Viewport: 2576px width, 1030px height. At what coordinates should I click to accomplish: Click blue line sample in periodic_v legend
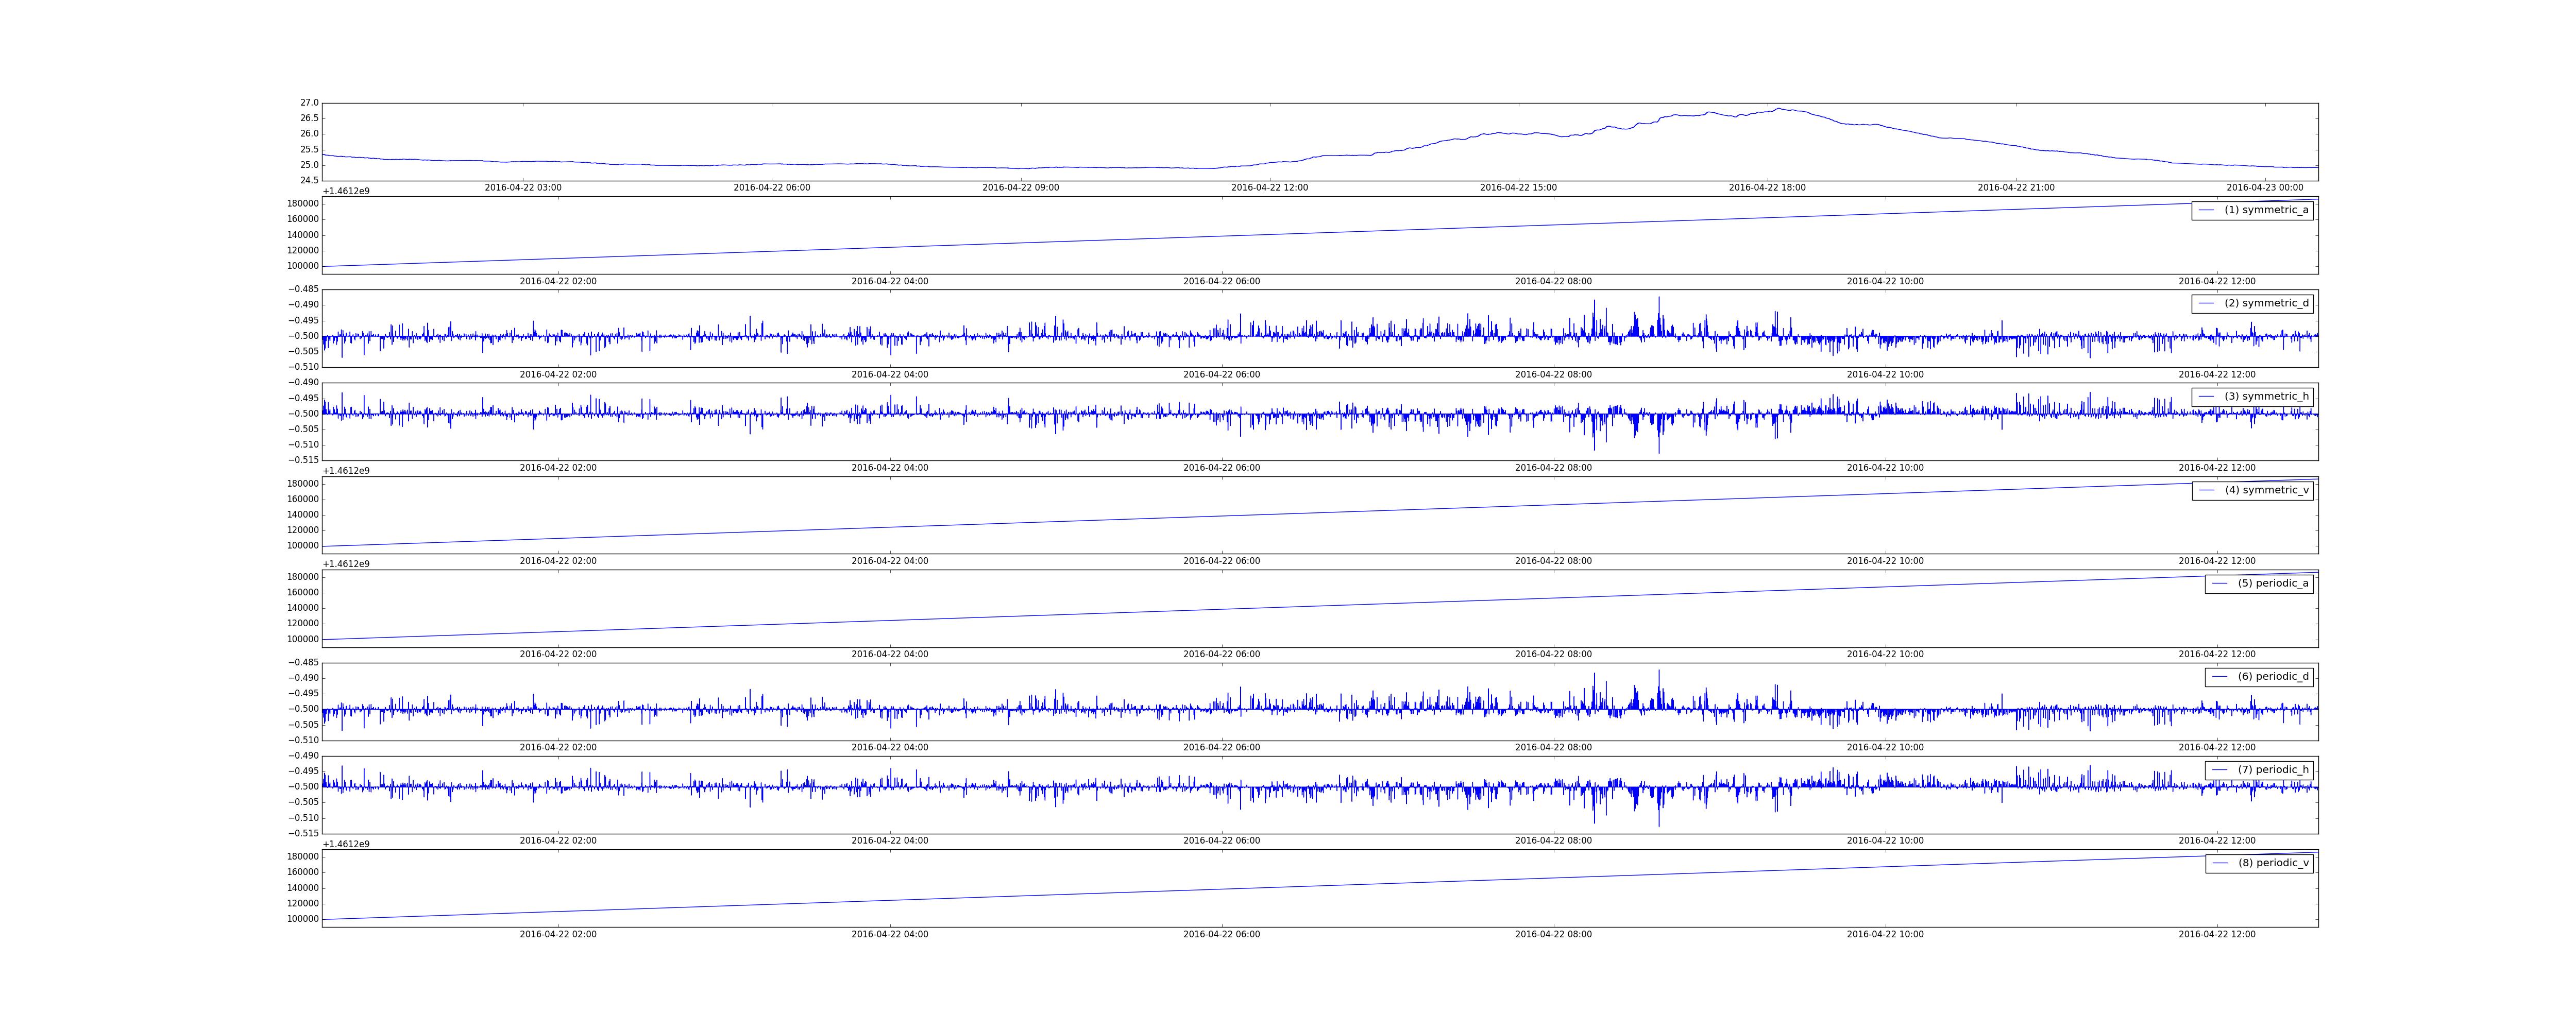[x=2219, y=863]
